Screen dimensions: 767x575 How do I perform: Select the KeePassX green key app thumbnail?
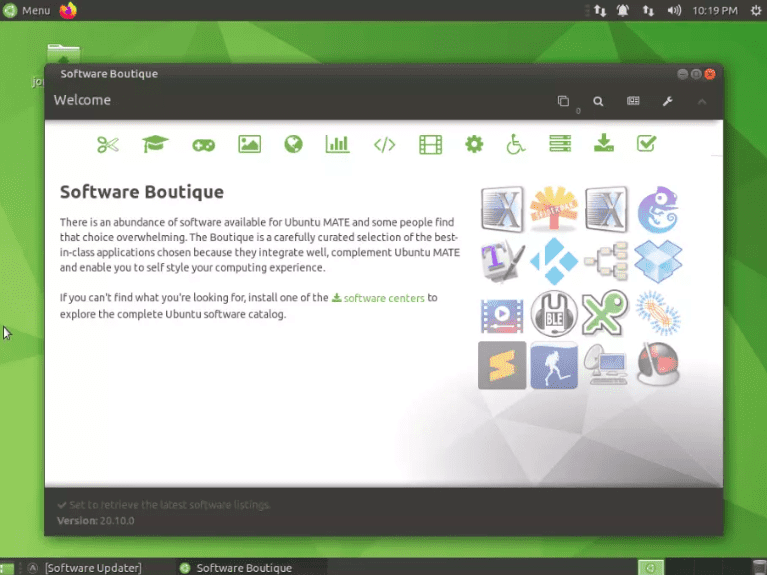pyautogui.click(x=606, y=313)
